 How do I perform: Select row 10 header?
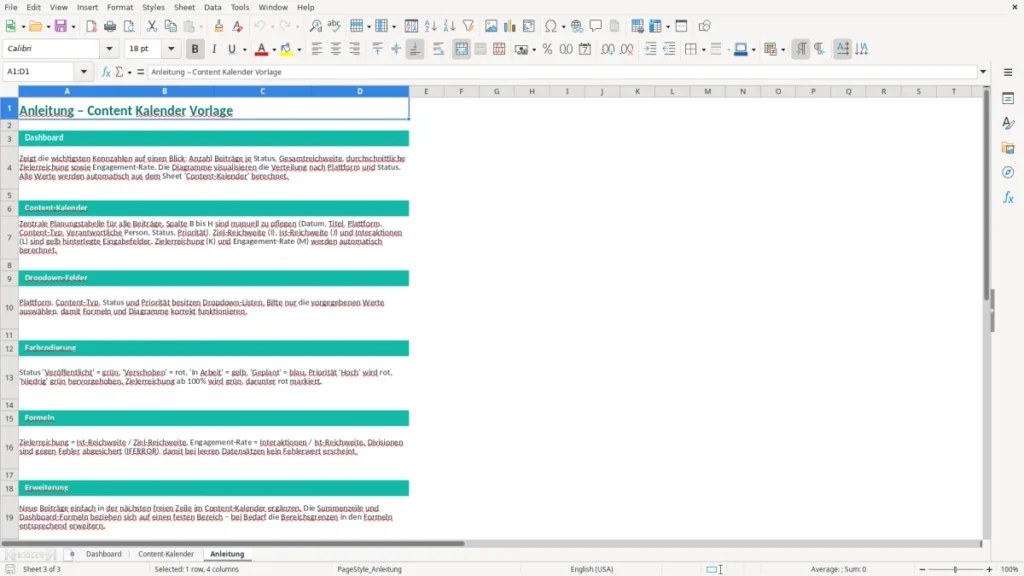[x=9, y=308]
